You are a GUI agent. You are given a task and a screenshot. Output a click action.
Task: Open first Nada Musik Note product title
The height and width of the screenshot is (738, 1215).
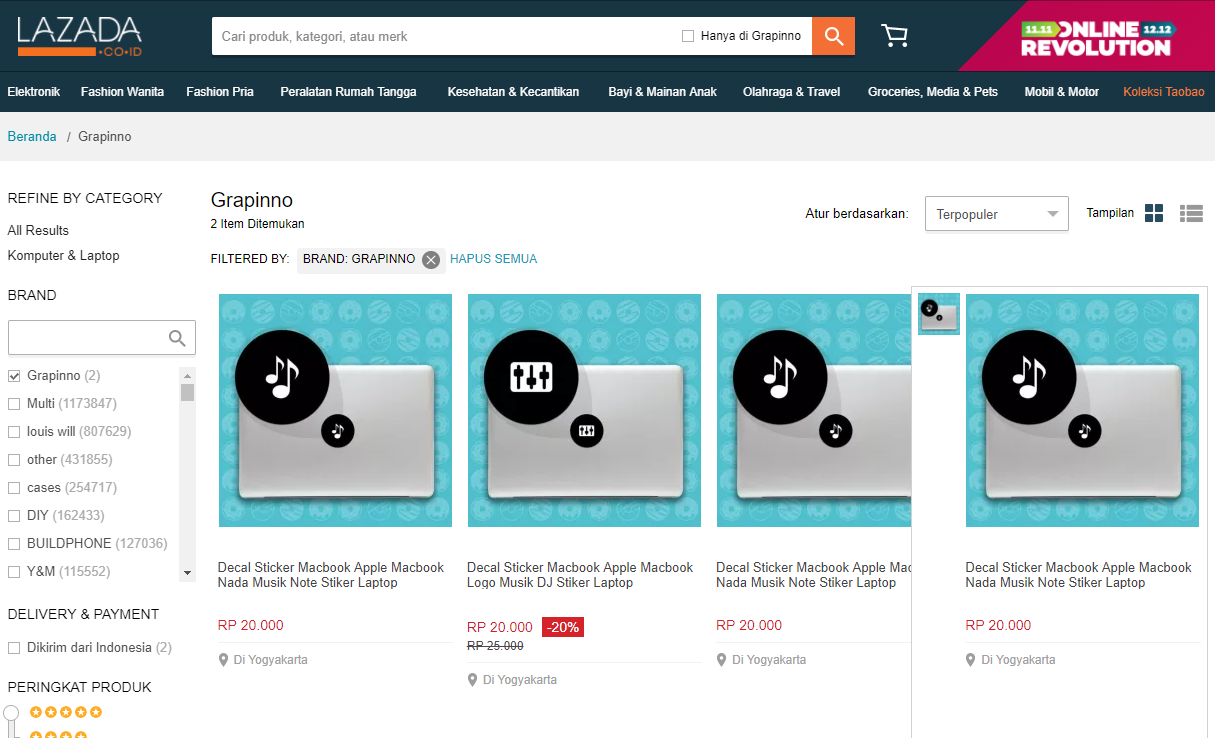point(331,575)
